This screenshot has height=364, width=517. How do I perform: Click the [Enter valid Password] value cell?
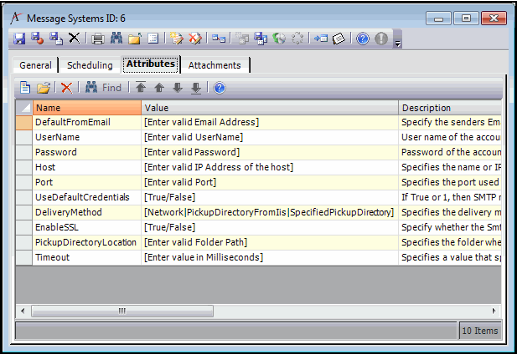pyautogui.click(x=270, y=152)
